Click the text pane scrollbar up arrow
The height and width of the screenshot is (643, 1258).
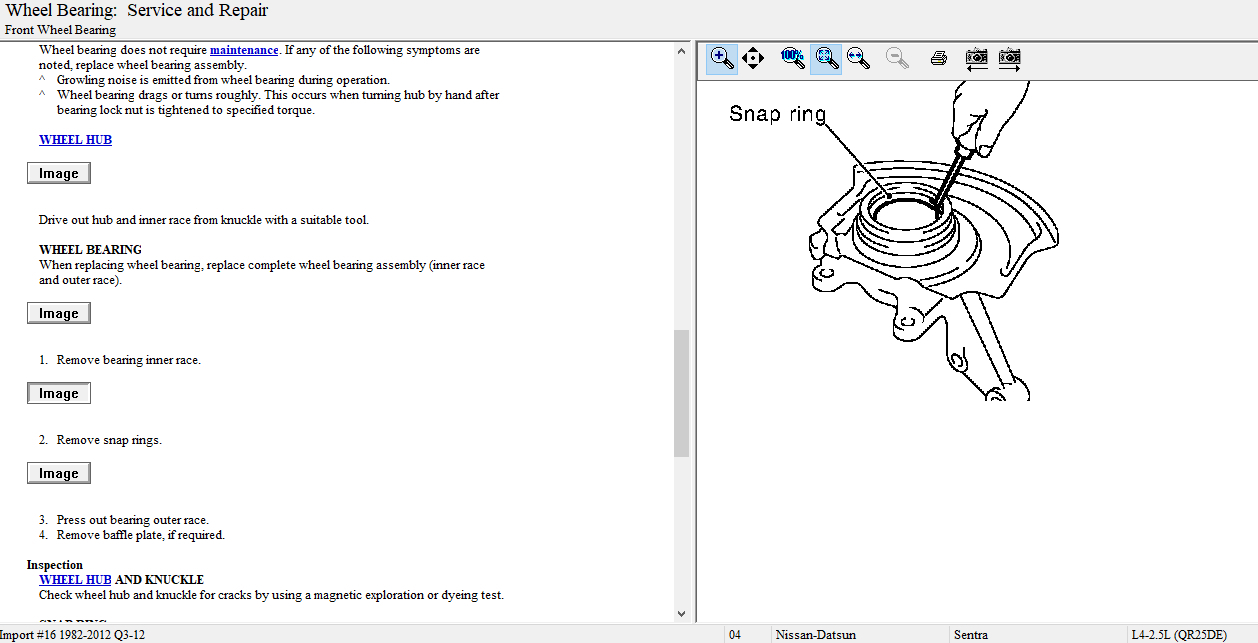pos(682,50)
